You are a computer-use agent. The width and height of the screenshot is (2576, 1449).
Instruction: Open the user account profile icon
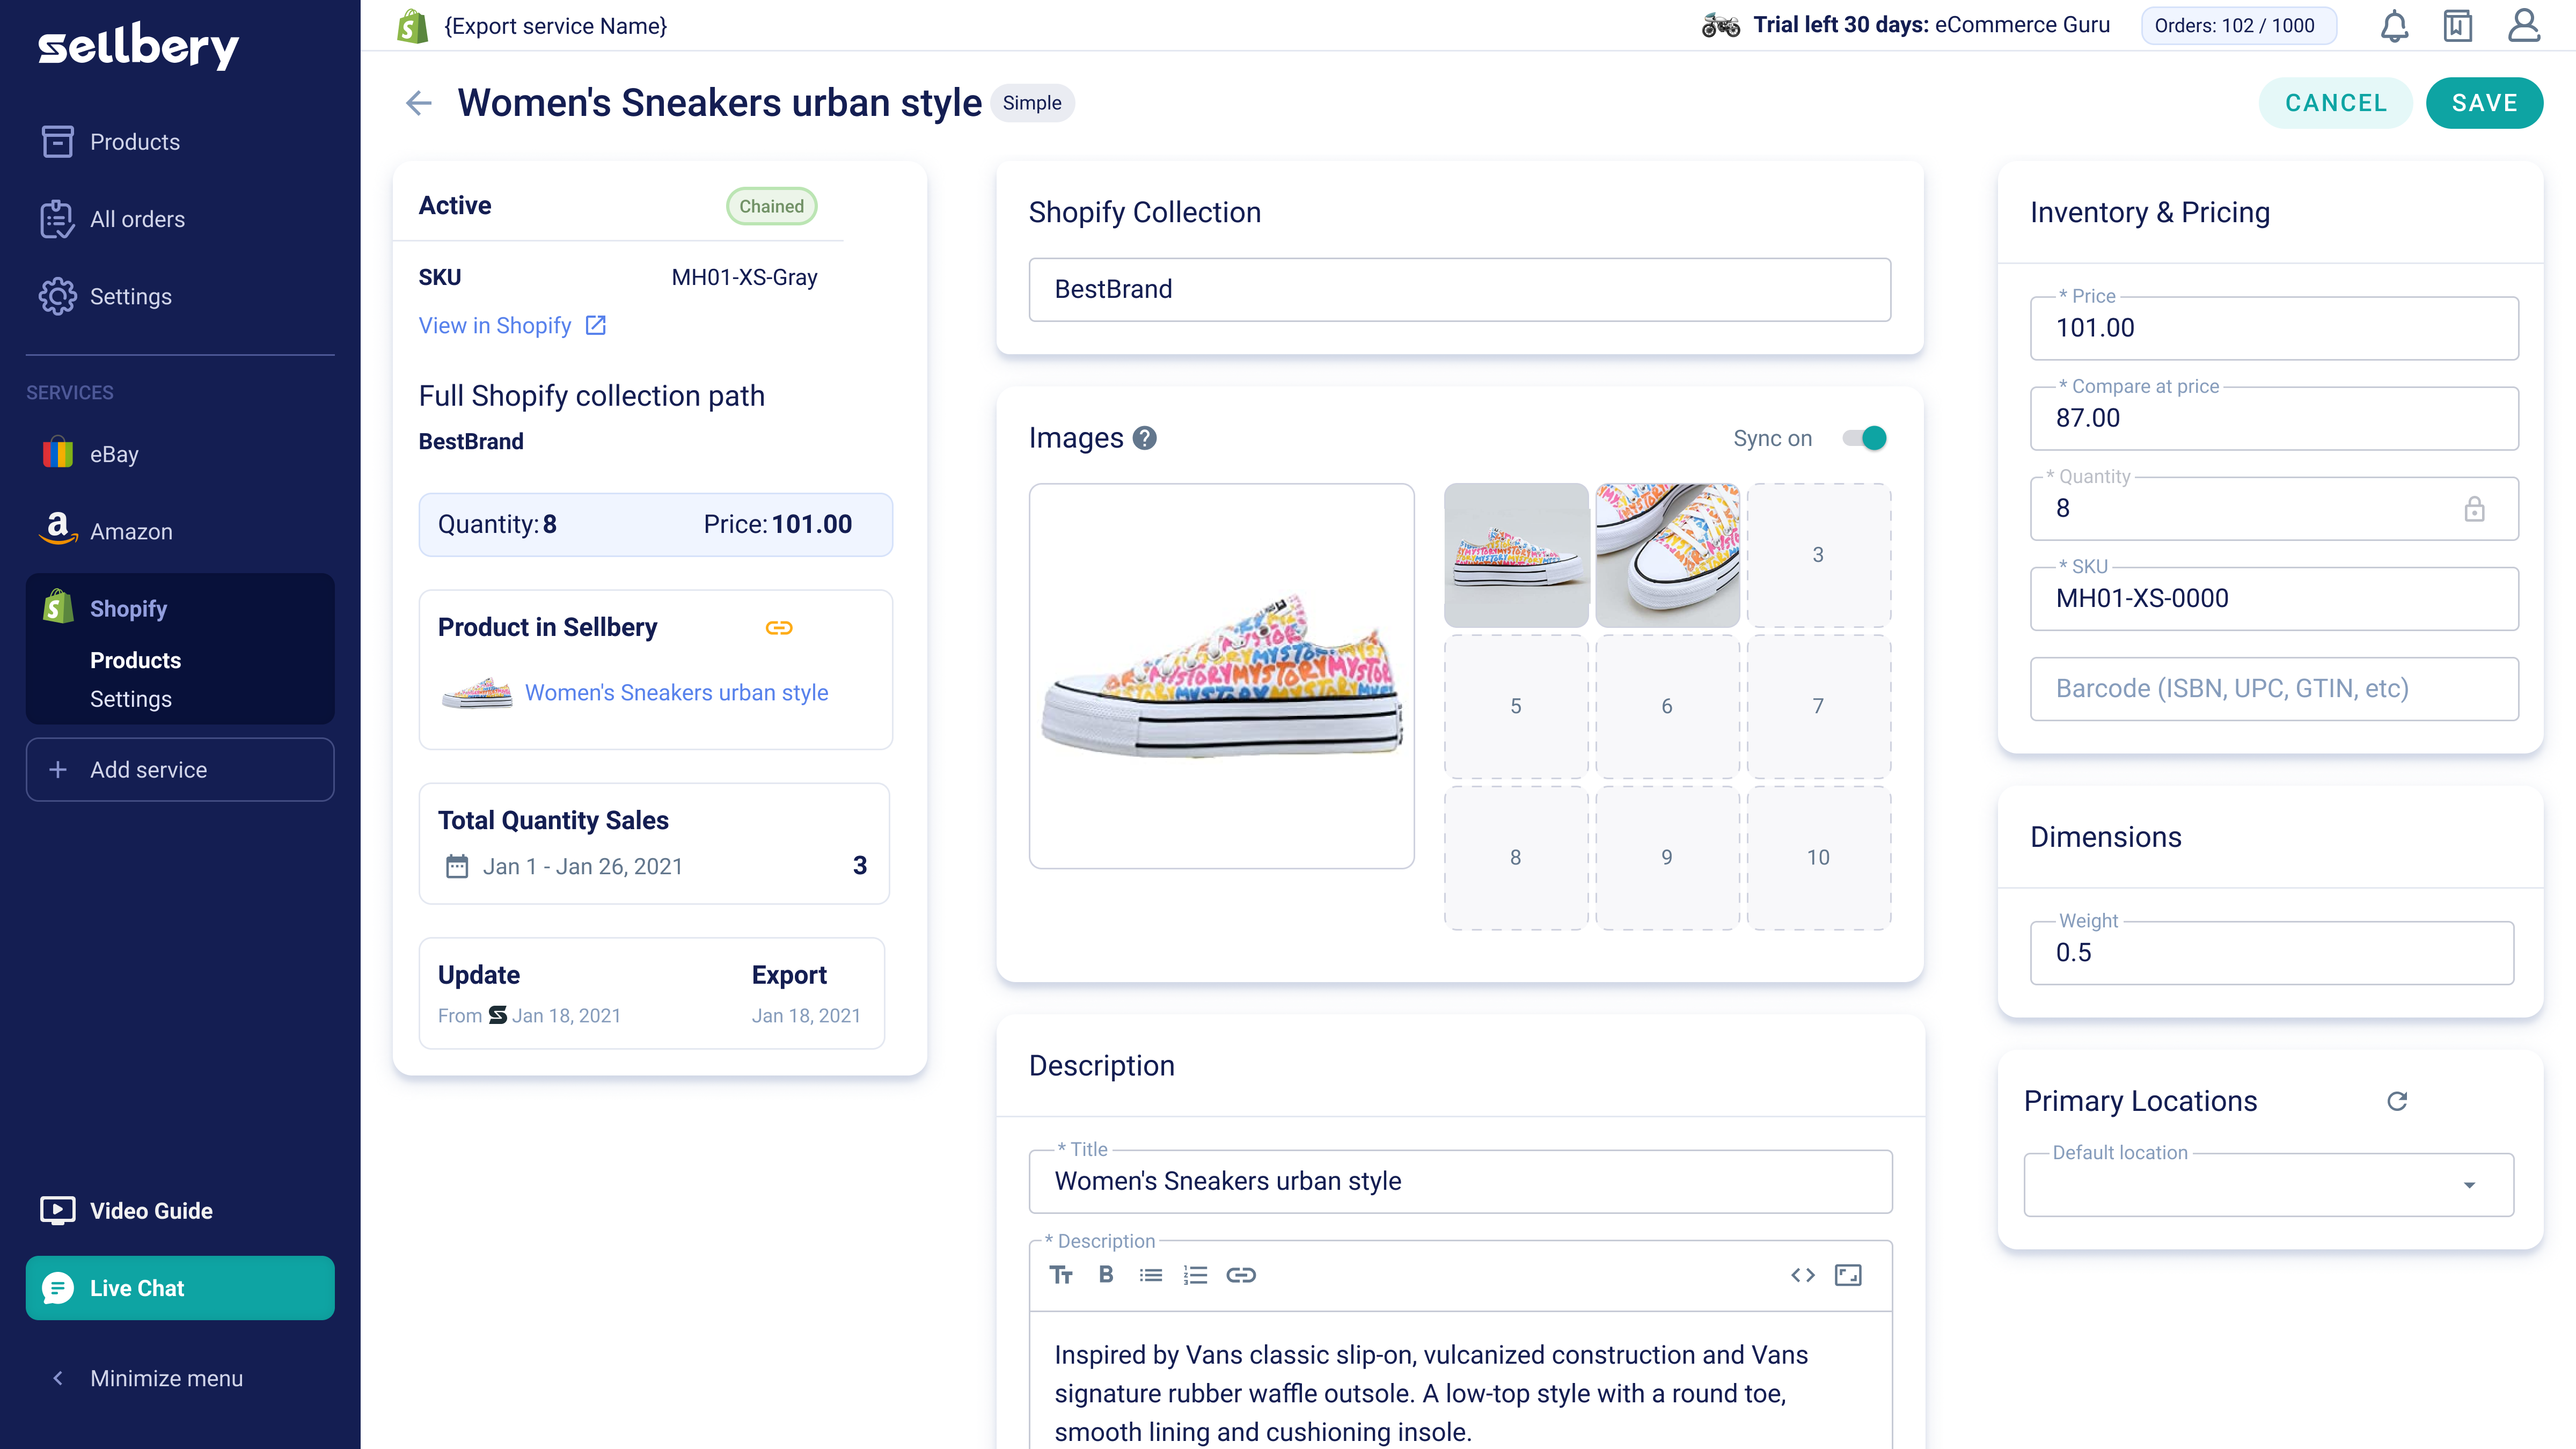tap(2524, 26)
